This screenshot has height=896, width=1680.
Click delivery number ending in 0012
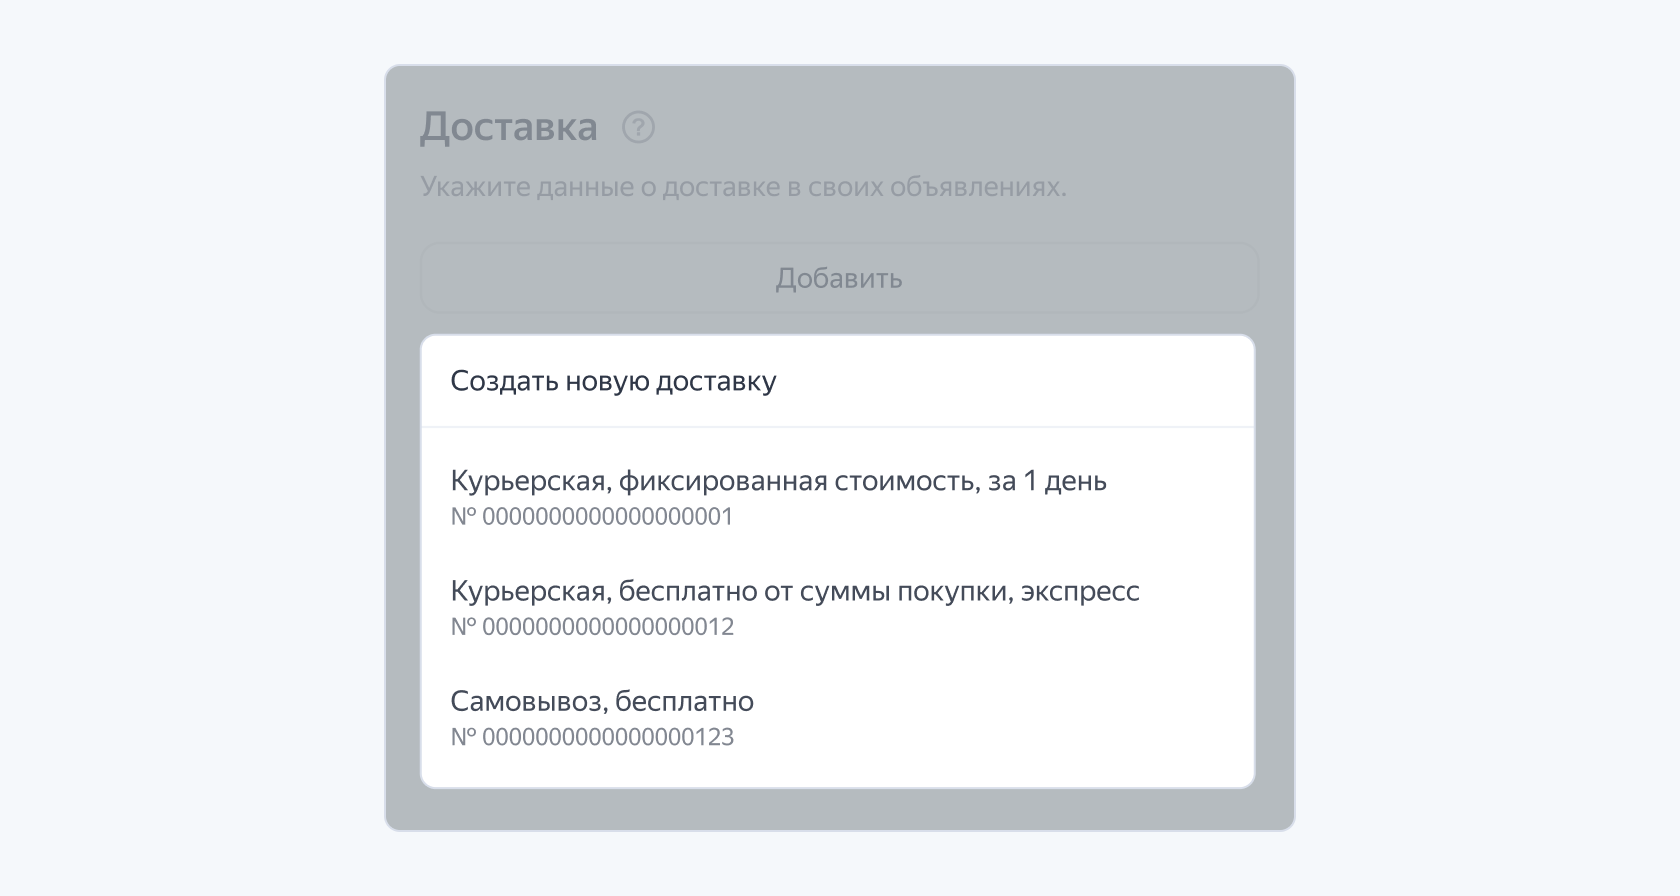[592, 627]
